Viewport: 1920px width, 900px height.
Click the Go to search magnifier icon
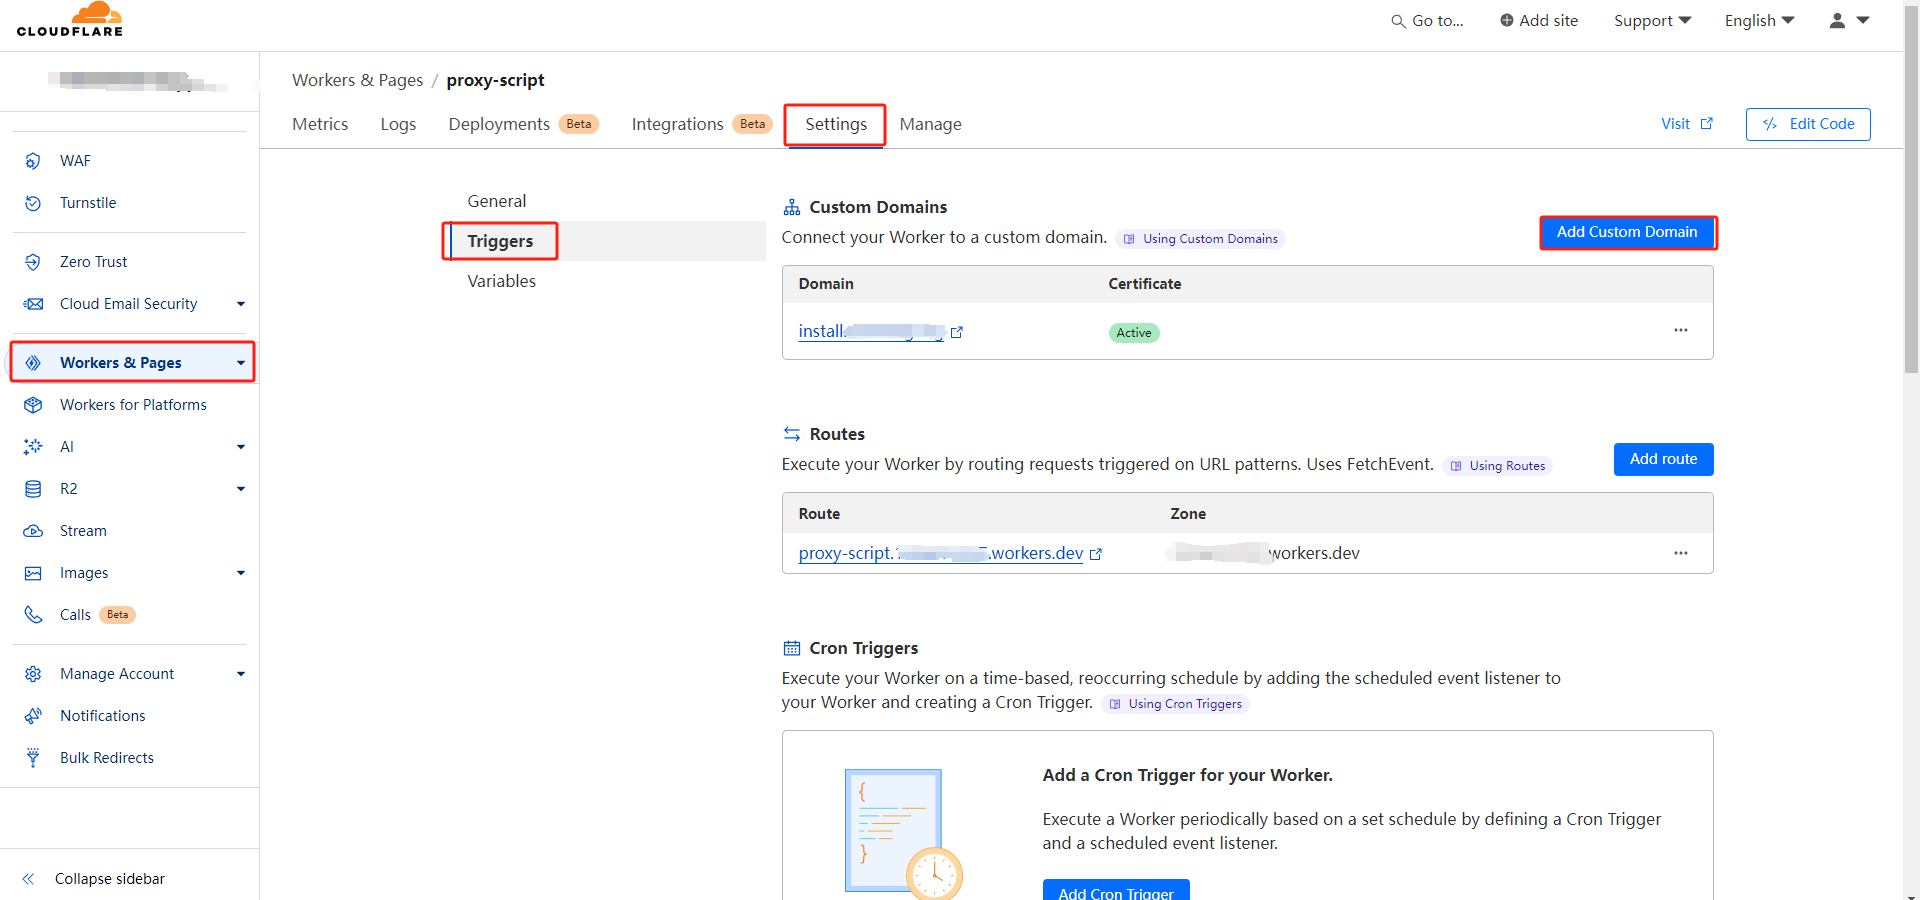1398,21
